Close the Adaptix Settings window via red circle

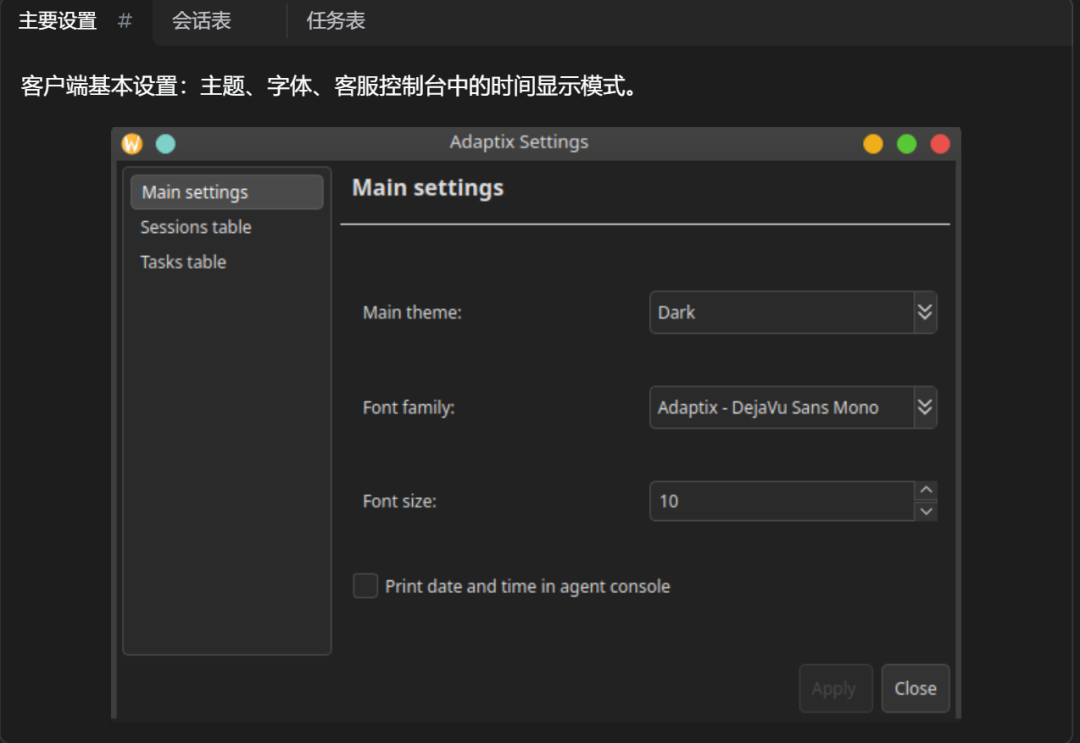940,144
